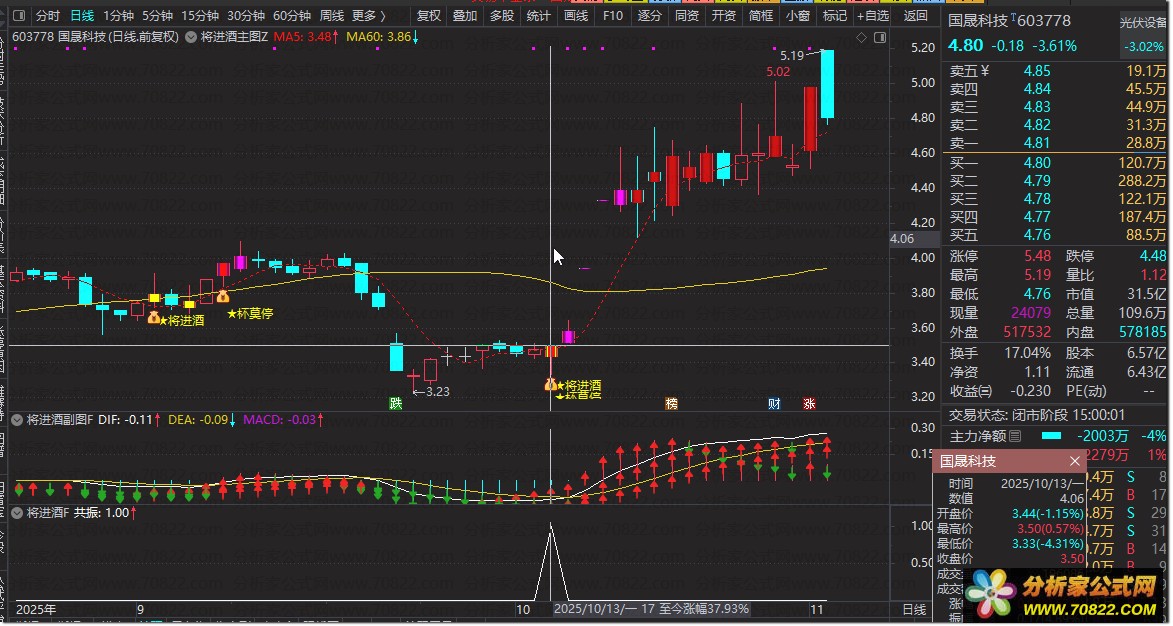
Task: Open 多股 multi-stock view
Action: 501,15
